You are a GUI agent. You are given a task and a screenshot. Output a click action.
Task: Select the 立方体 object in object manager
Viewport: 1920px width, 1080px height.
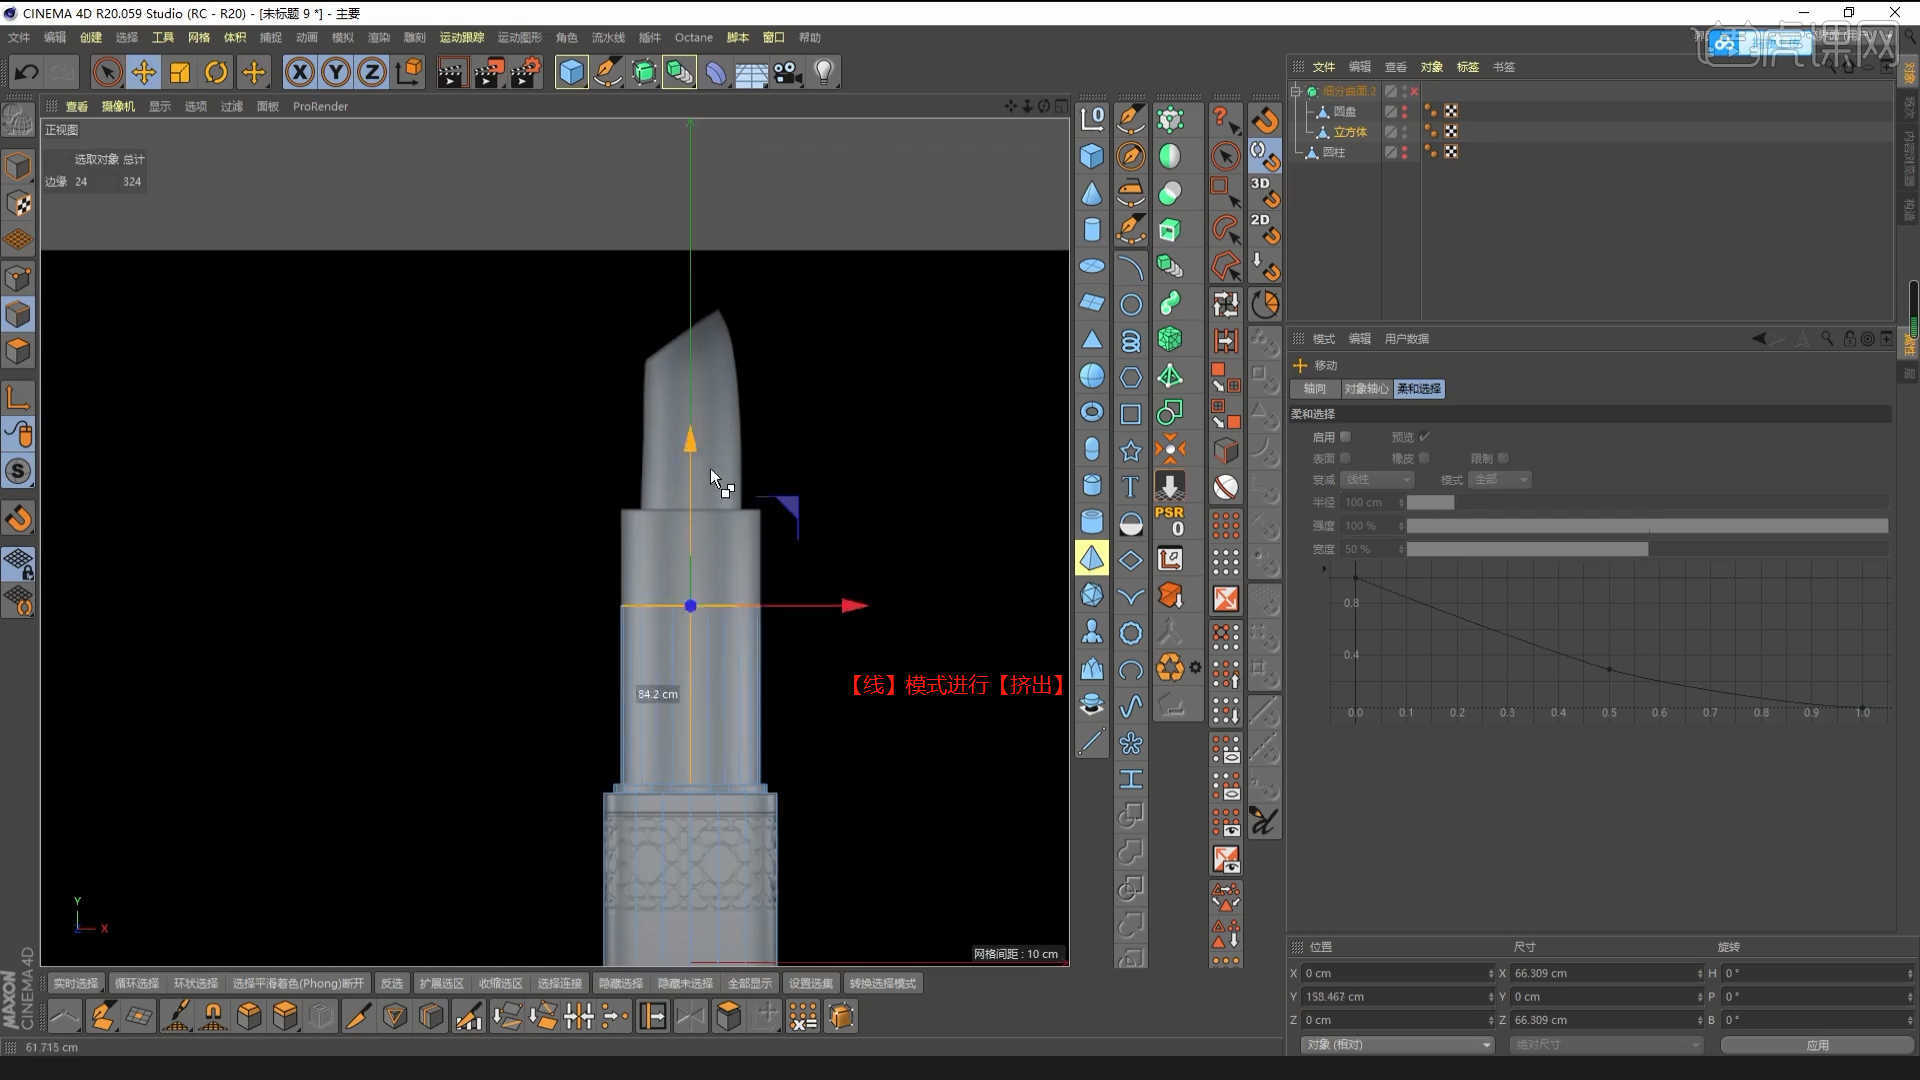1350,132
